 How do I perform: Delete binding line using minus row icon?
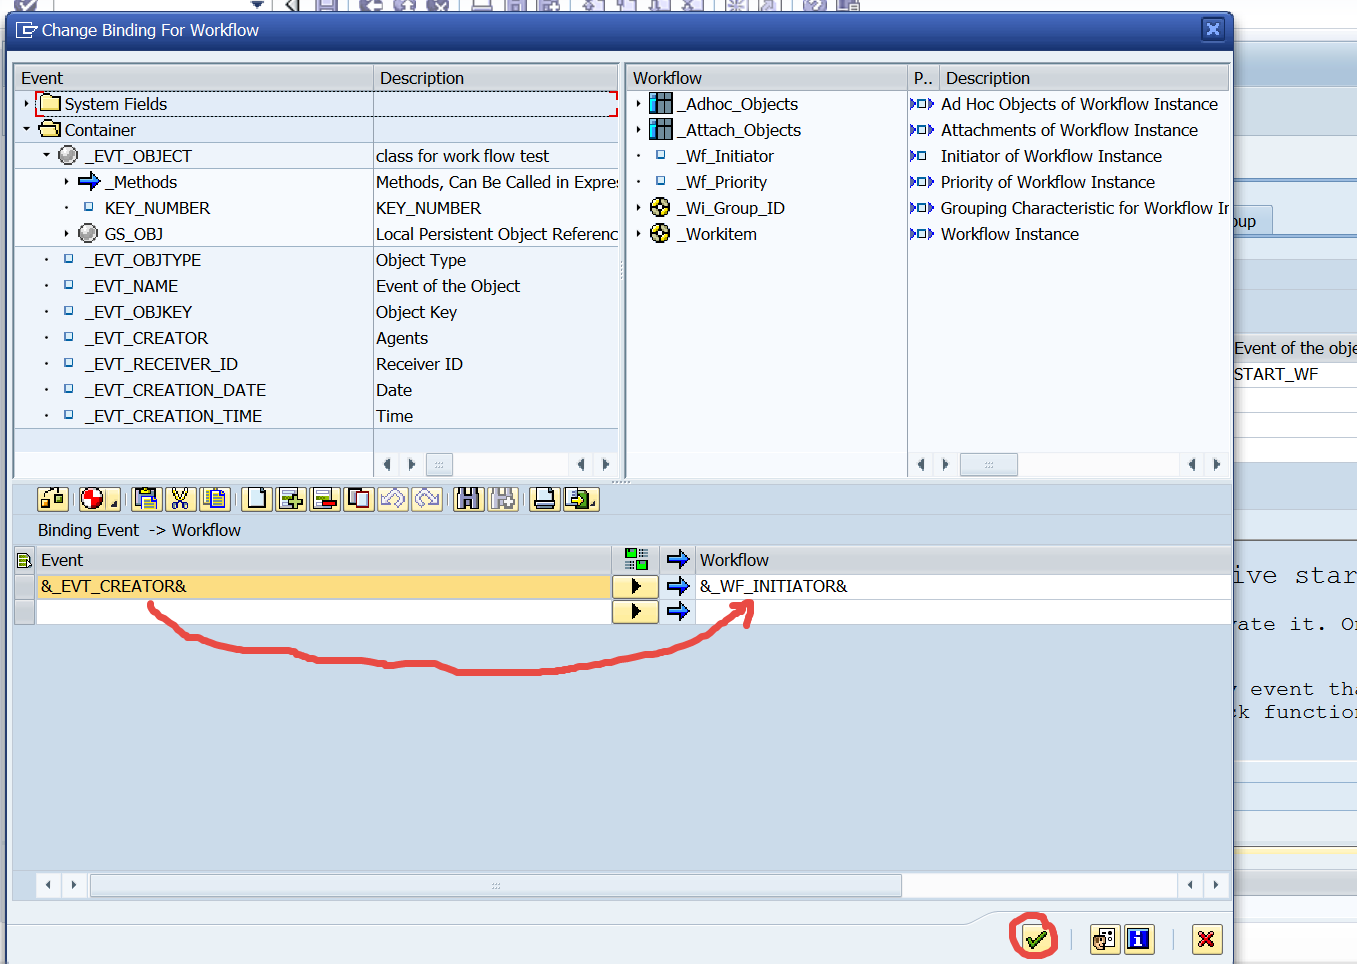pos(324,499)
